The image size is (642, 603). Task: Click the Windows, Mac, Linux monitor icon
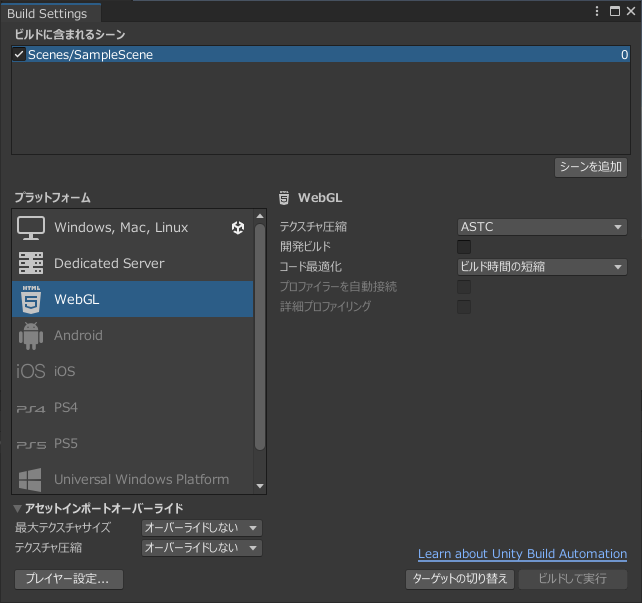31,228
